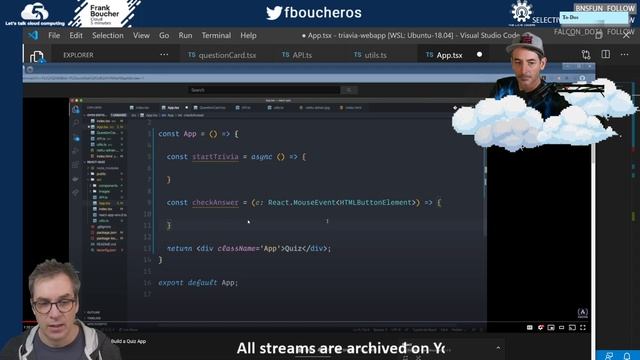Image resolution: width=640 pixels, height=360 pixels.
Task: Open editor more actions ellipsis
Action: click(624, 54)
